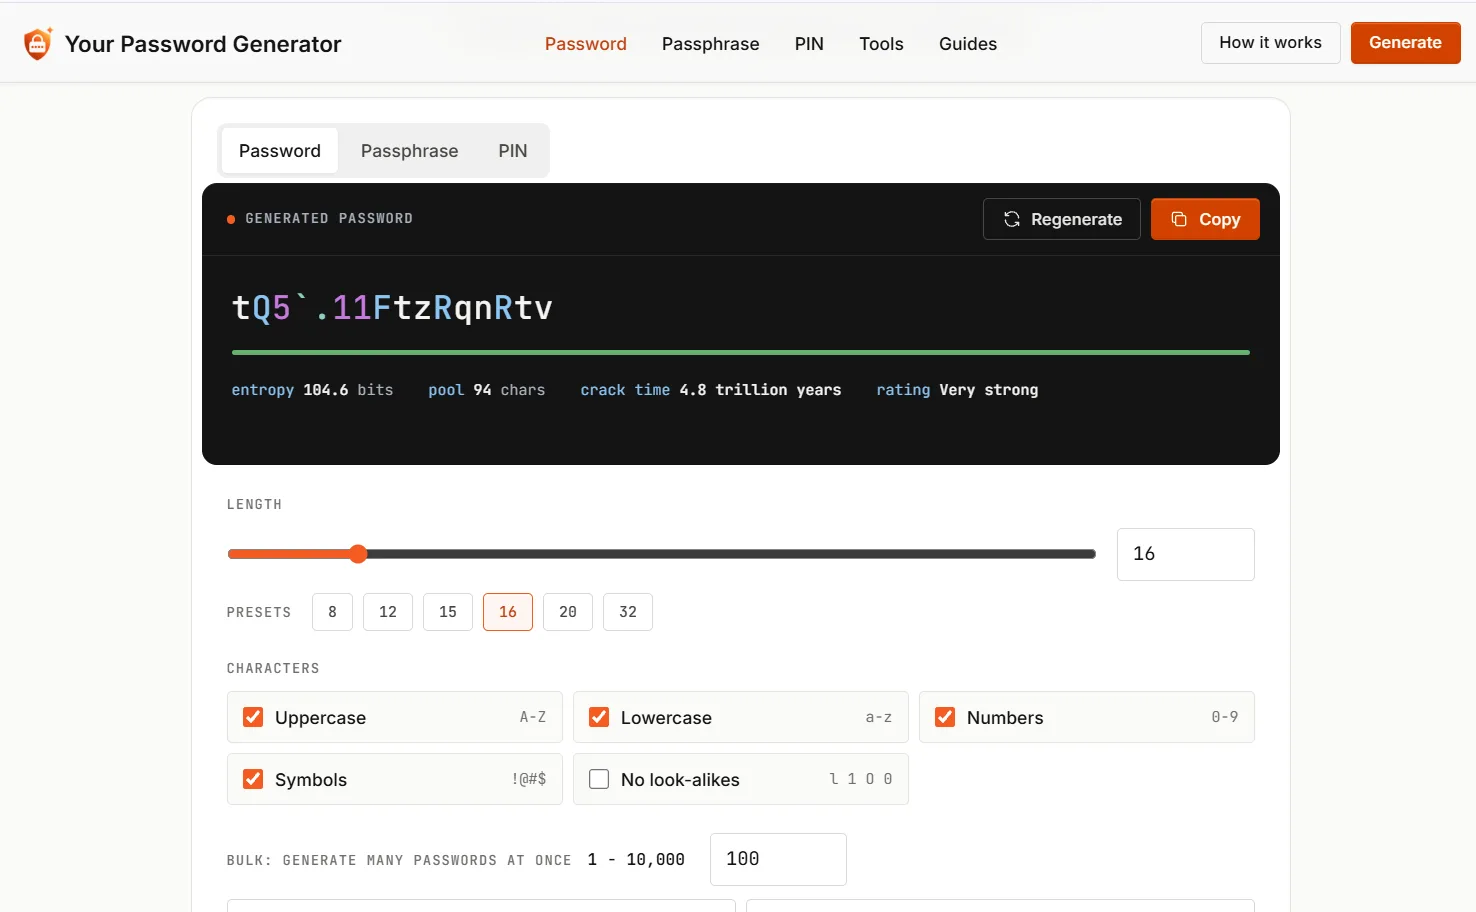Click the Copy clipboard icon
Screen dimensions: 1476x912
[x=1179, y=219]
